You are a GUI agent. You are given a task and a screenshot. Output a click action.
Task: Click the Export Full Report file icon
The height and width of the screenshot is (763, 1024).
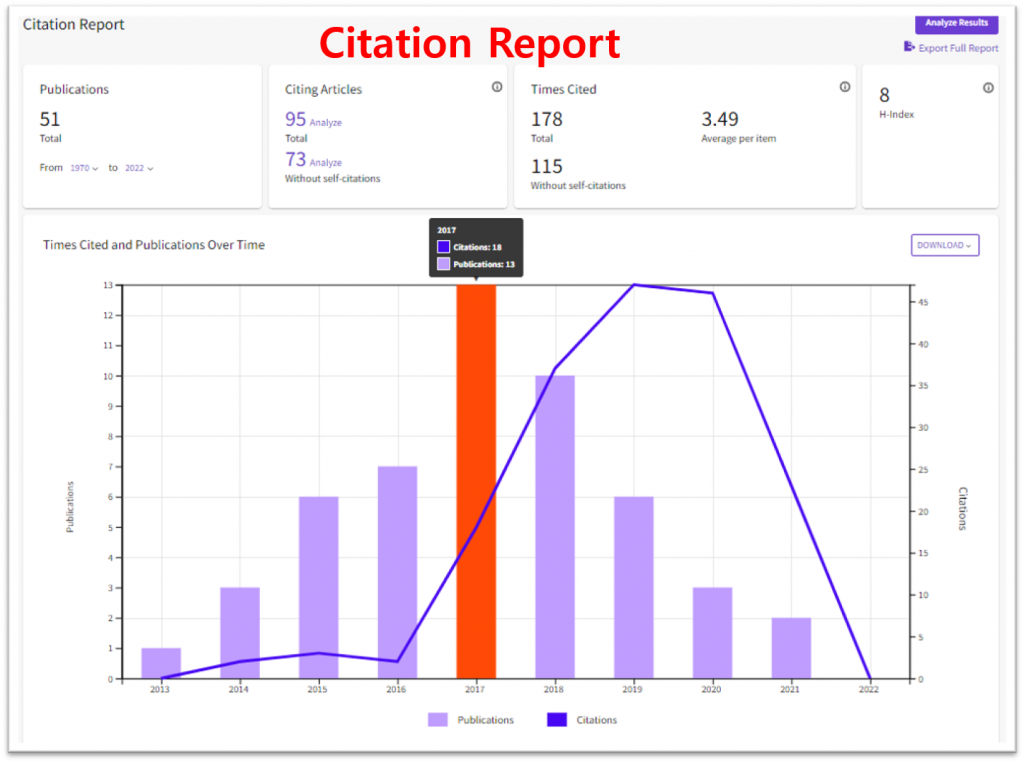pyautogui.click(x=908, y=47)
